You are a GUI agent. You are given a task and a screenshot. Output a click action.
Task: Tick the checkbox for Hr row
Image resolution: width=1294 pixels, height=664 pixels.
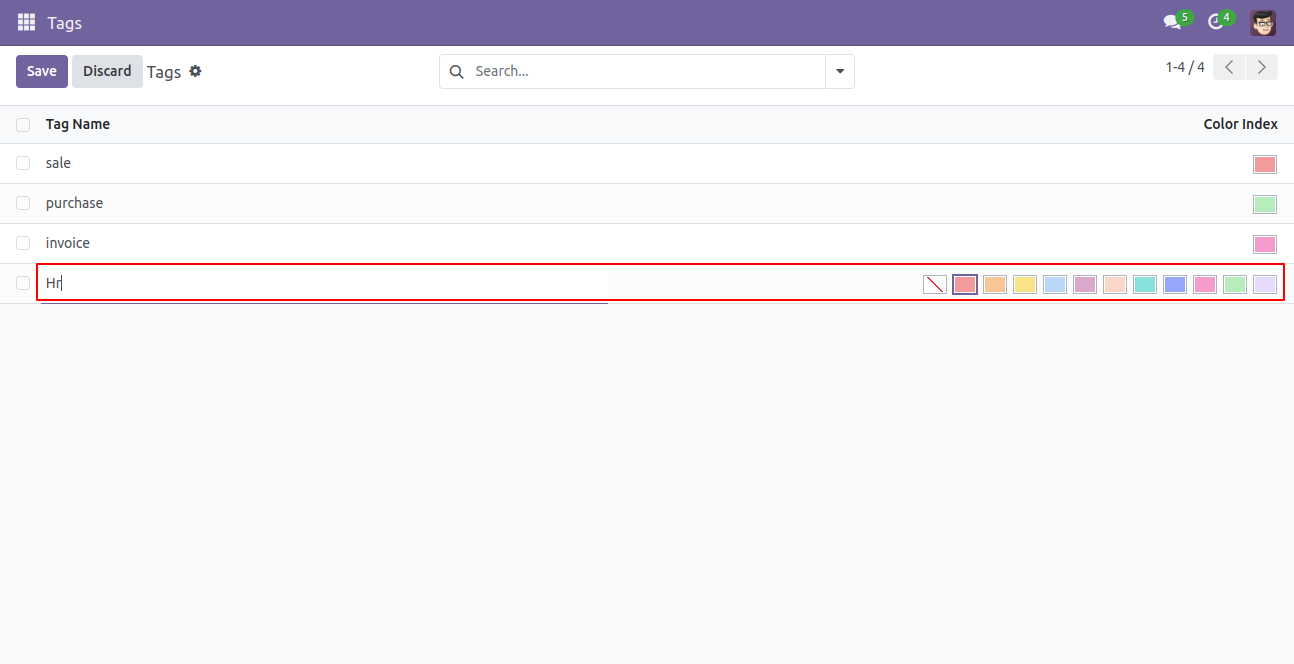click(23, 283)
